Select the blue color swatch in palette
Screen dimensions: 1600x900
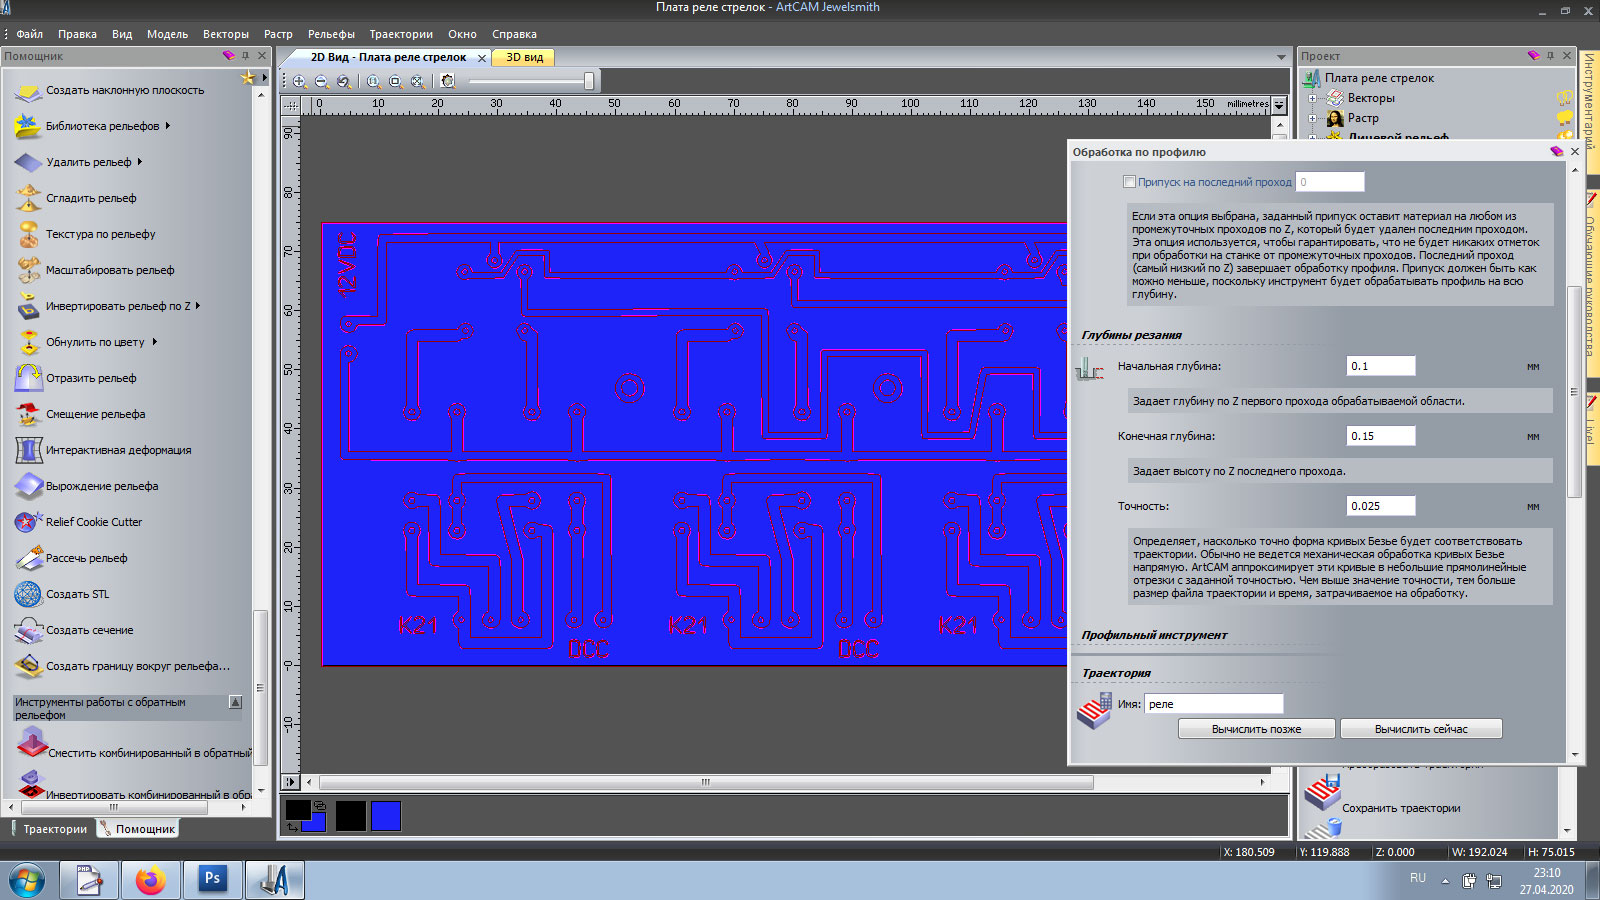click(386, 816)
